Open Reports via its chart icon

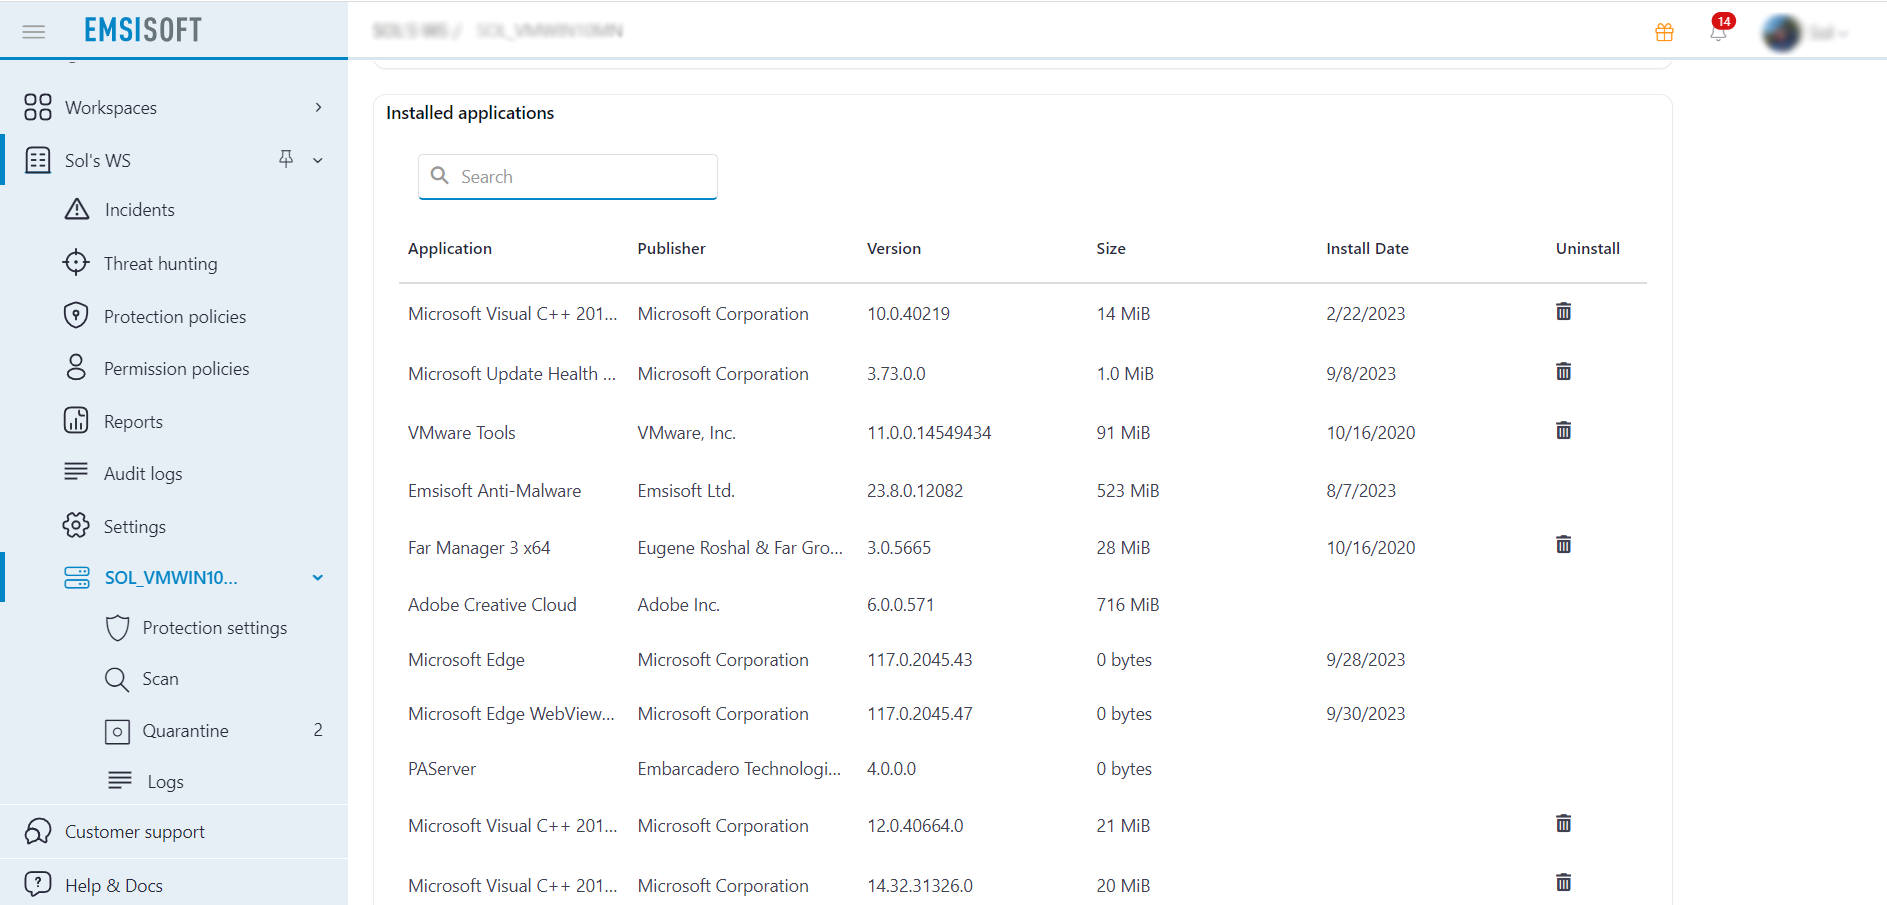click(77, 420)
